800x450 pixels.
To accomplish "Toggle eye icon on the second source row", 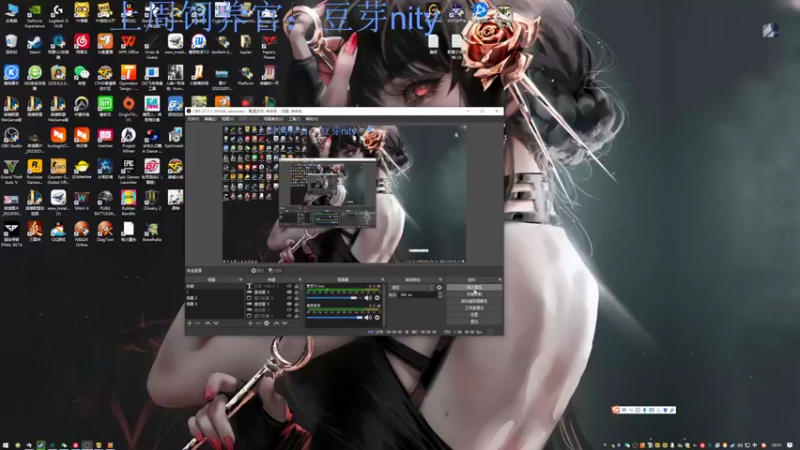I will click(289, 292).
